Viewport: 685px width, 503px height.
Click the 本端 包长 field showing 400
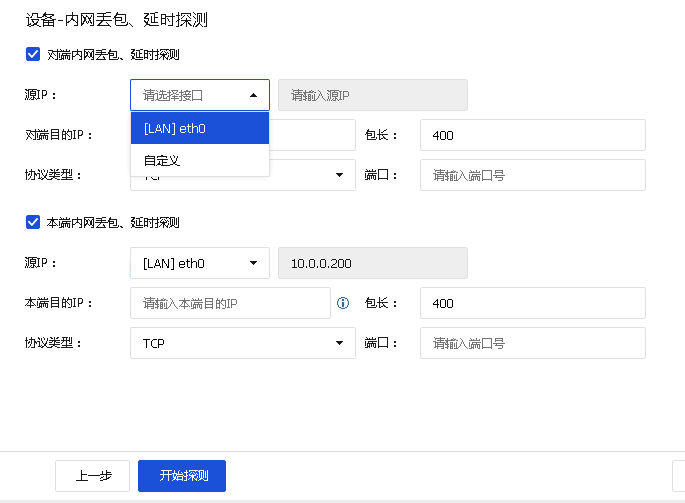click(532, 303)
